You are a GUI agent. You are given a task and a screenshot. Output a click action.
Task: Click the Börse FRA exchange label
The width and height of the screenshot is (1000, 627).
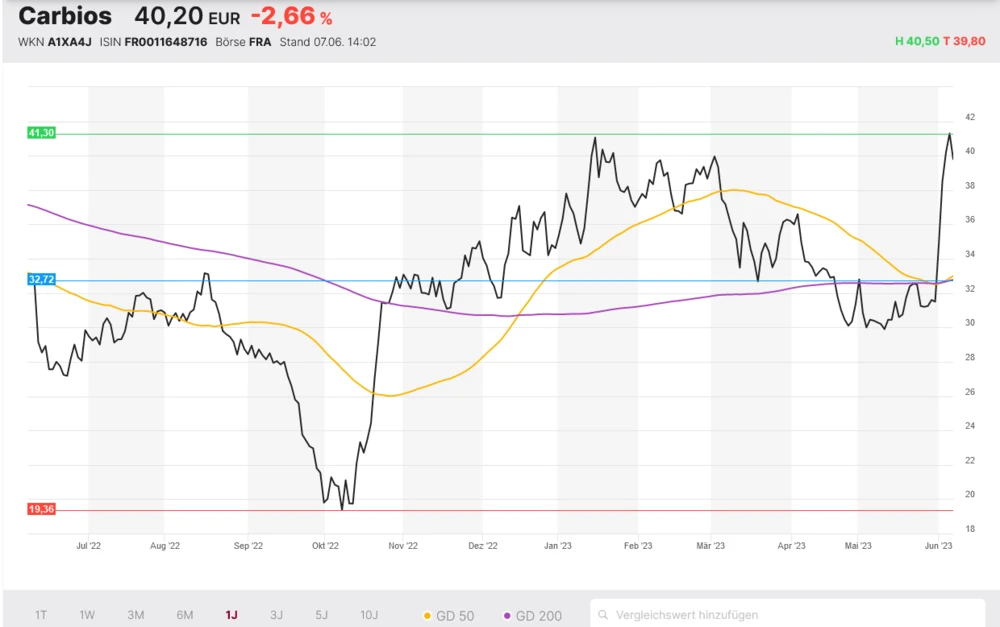pyautogui.click(x=243, y=42)
